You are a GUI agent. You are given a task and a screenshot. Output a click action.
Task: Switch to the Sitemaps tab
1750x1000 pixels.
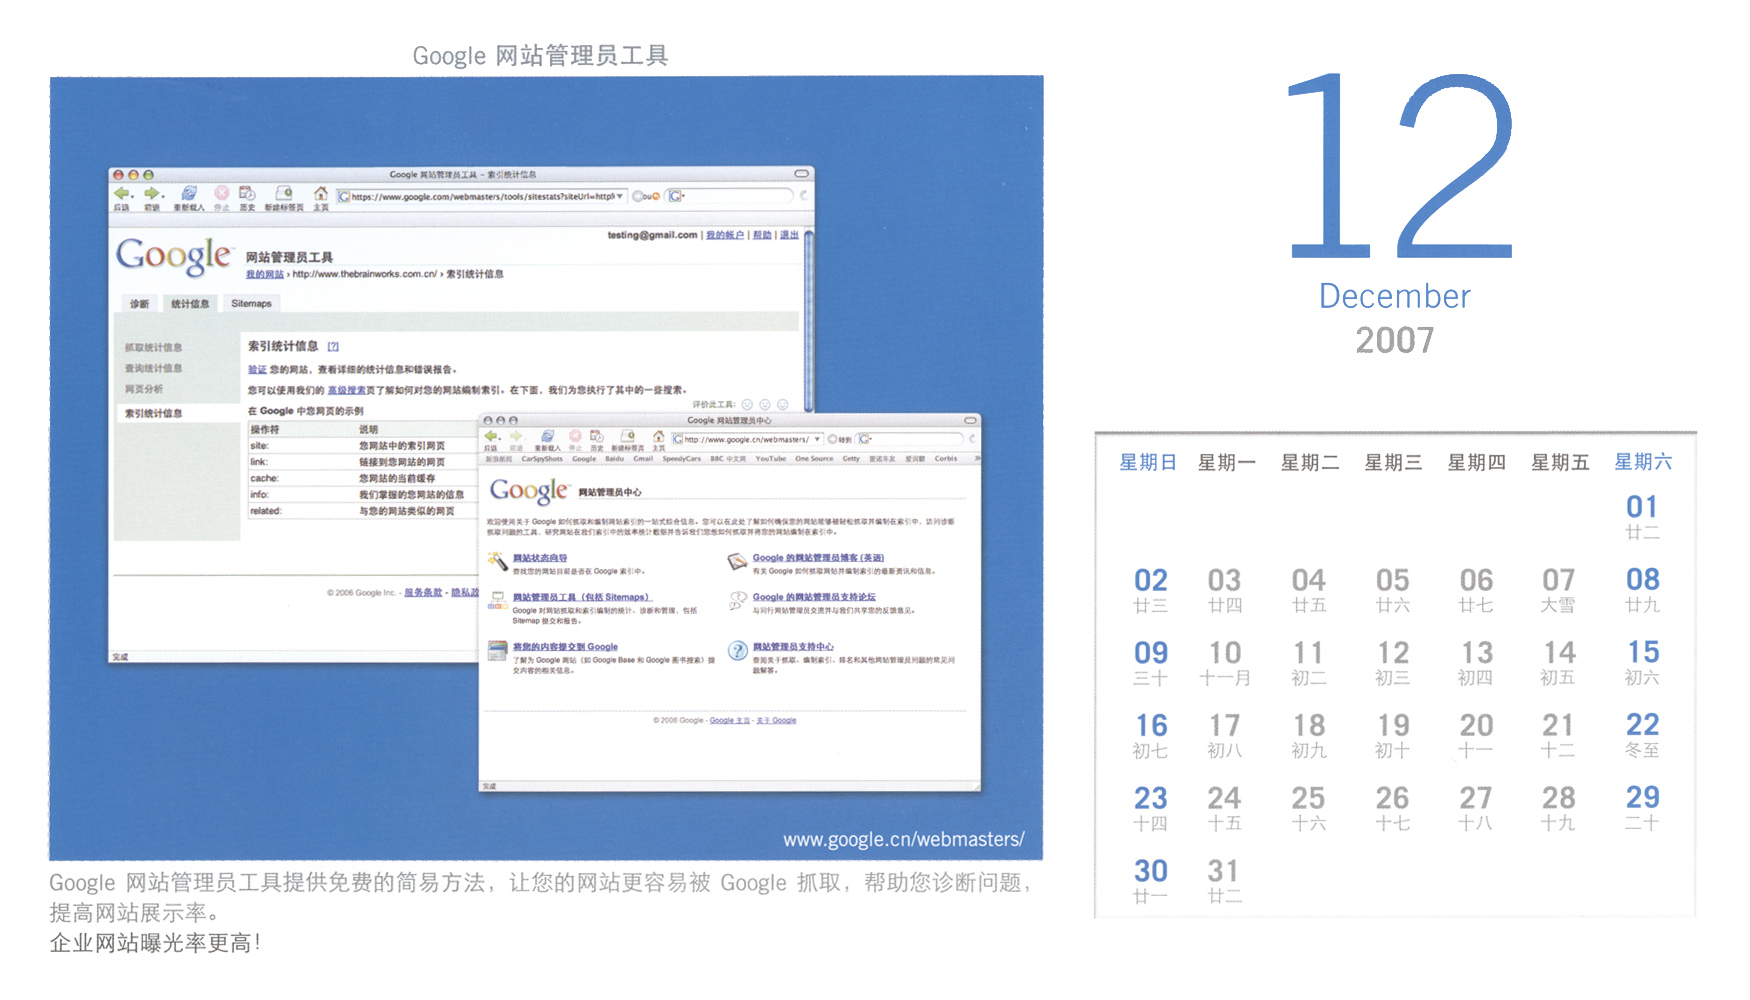point(251,304)
